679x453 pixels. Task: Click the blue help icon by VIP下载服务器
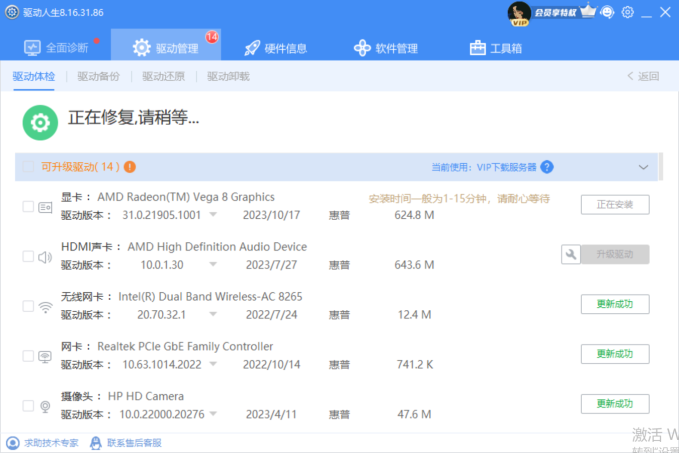[x=547, y=167]
